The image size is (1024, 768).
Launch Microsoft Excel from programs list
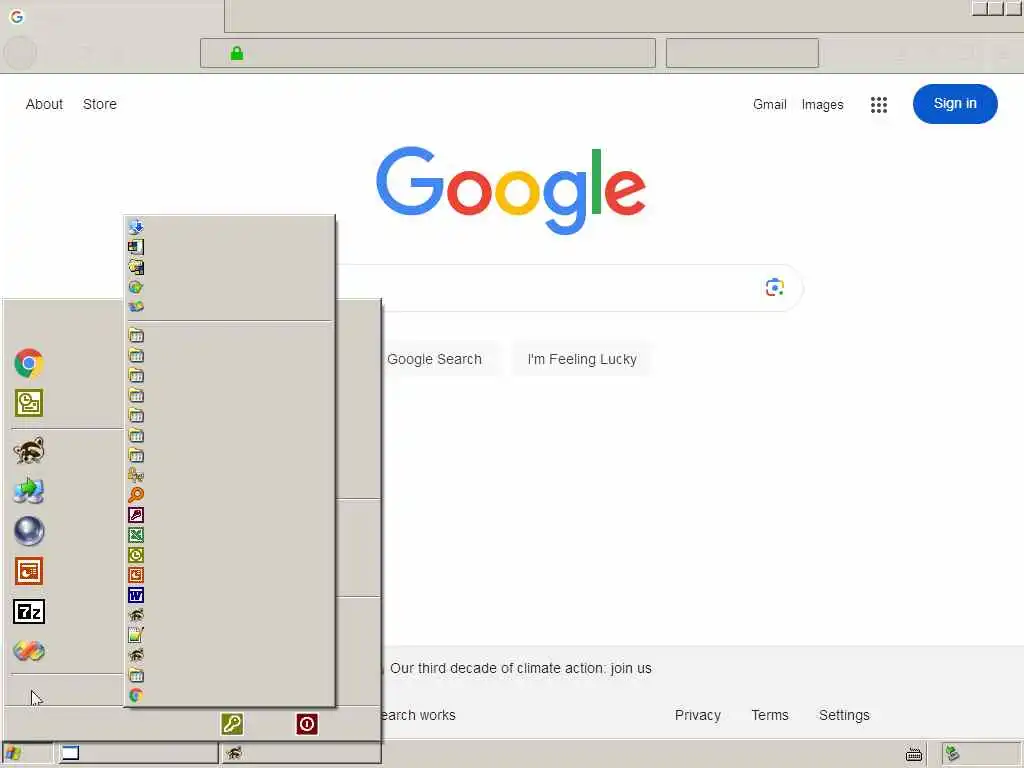point(136,536)
